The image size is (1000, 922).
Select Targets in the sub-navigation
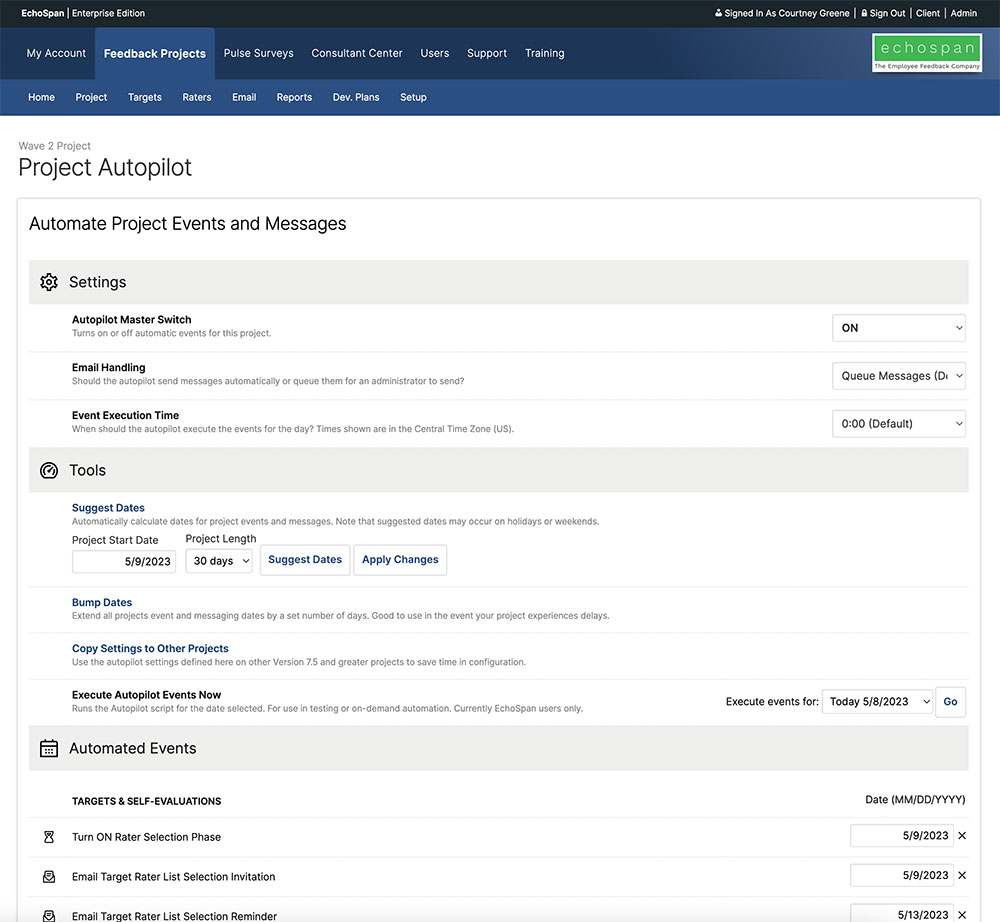145,98
